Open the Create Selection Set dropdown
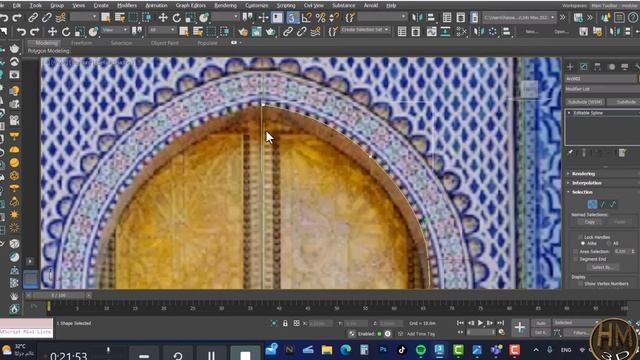This screenshot has width=640, height=360. coord(364,30)
